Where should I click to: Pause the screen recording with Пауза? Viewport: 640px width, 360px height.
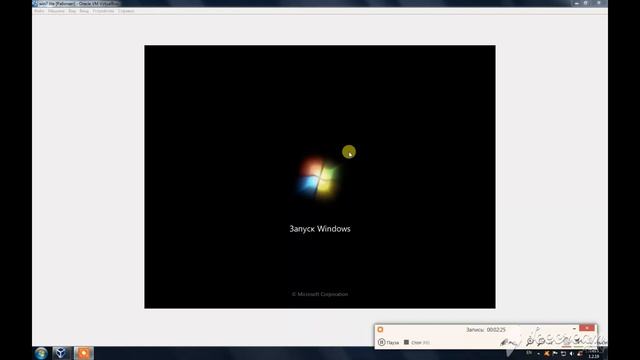(x=389, y=342)
